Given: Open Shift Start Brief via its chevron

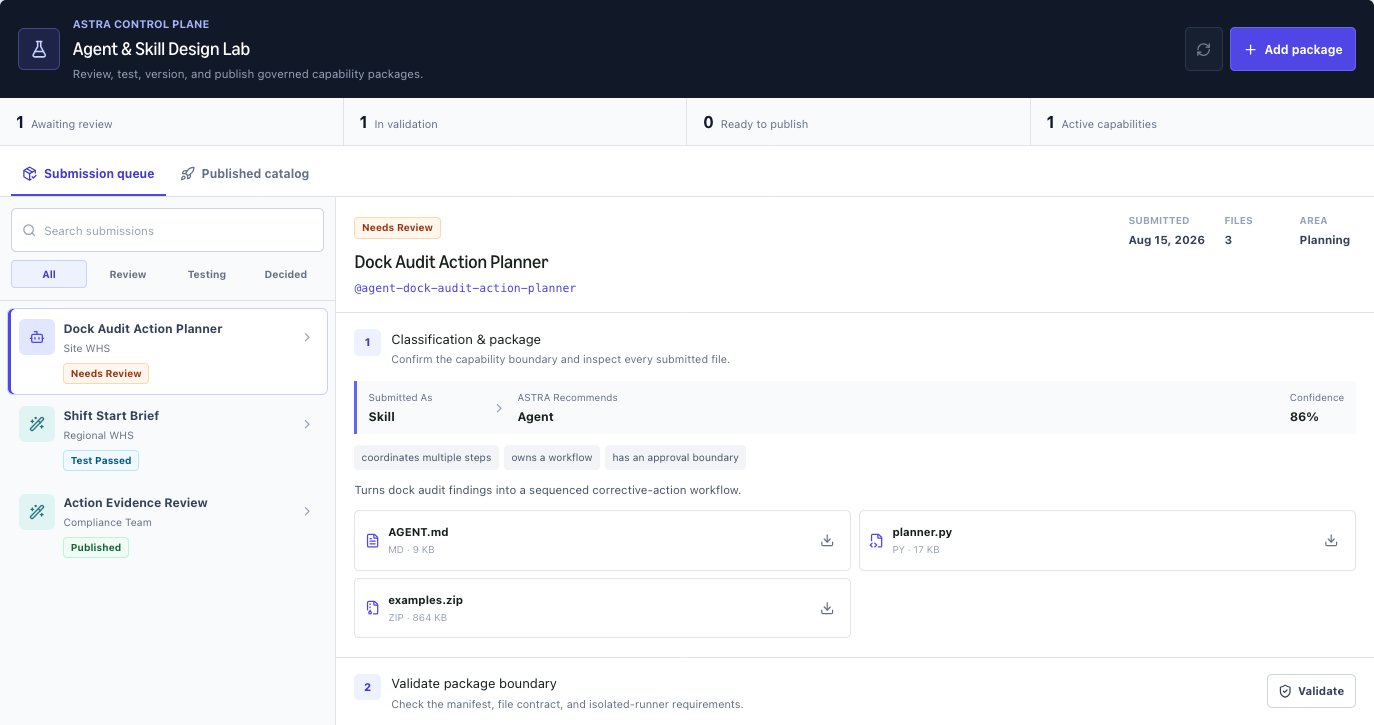Looking at the screenshot, I should (307, 424).
